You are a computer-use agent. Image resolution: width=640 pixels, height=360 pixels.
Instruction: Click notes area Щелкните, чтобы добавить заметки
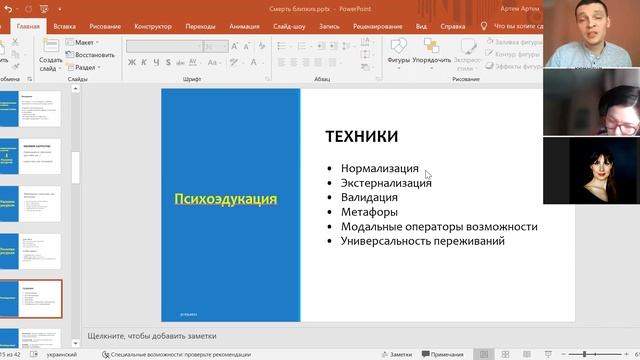click(x=152, y=336)
